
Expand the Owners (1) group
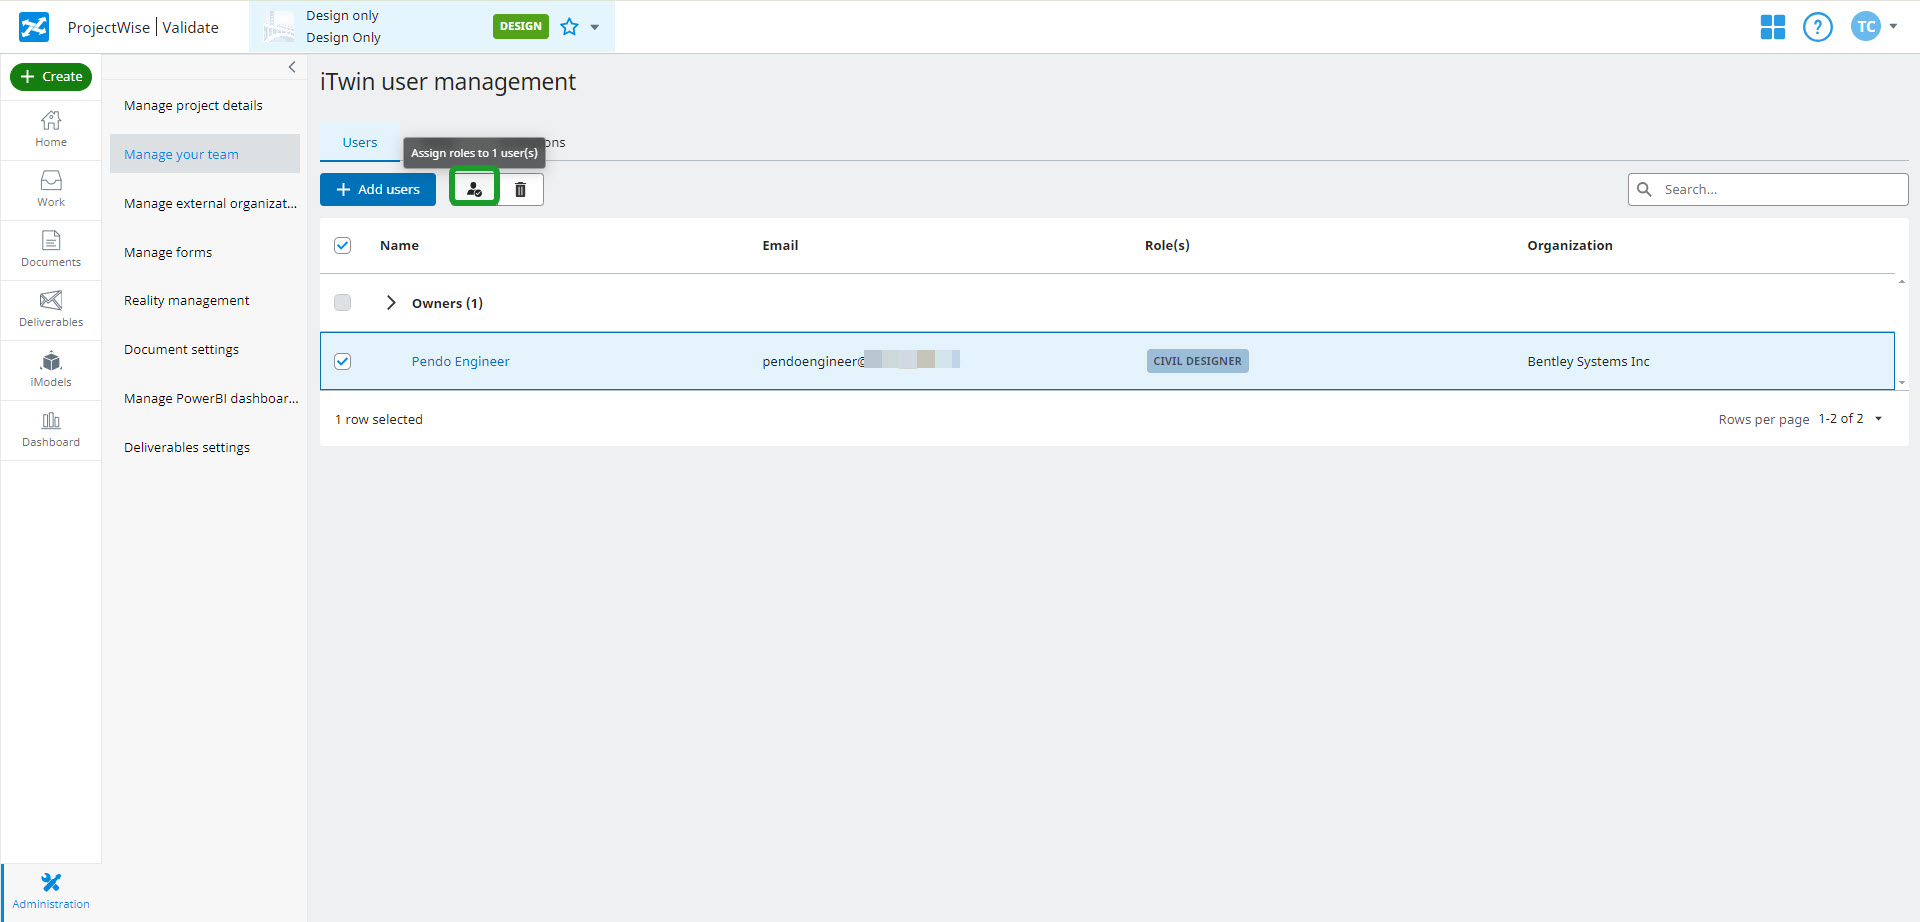[x=391, y=302]
